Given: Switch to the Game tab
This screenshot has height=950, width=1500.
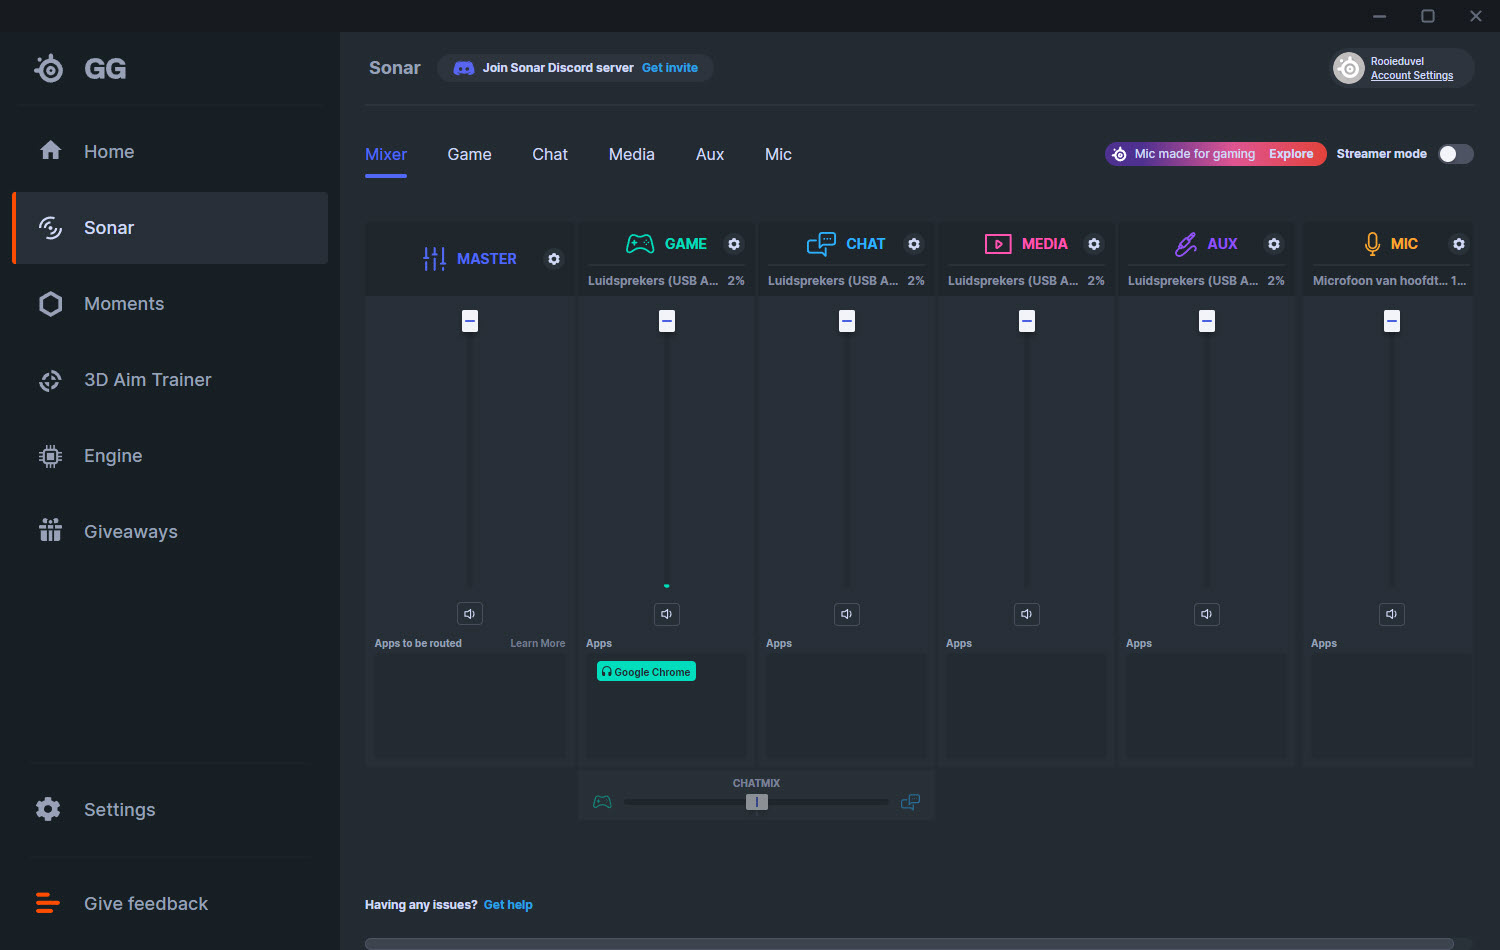Looking at the screenshot, I should coord(469,154).
